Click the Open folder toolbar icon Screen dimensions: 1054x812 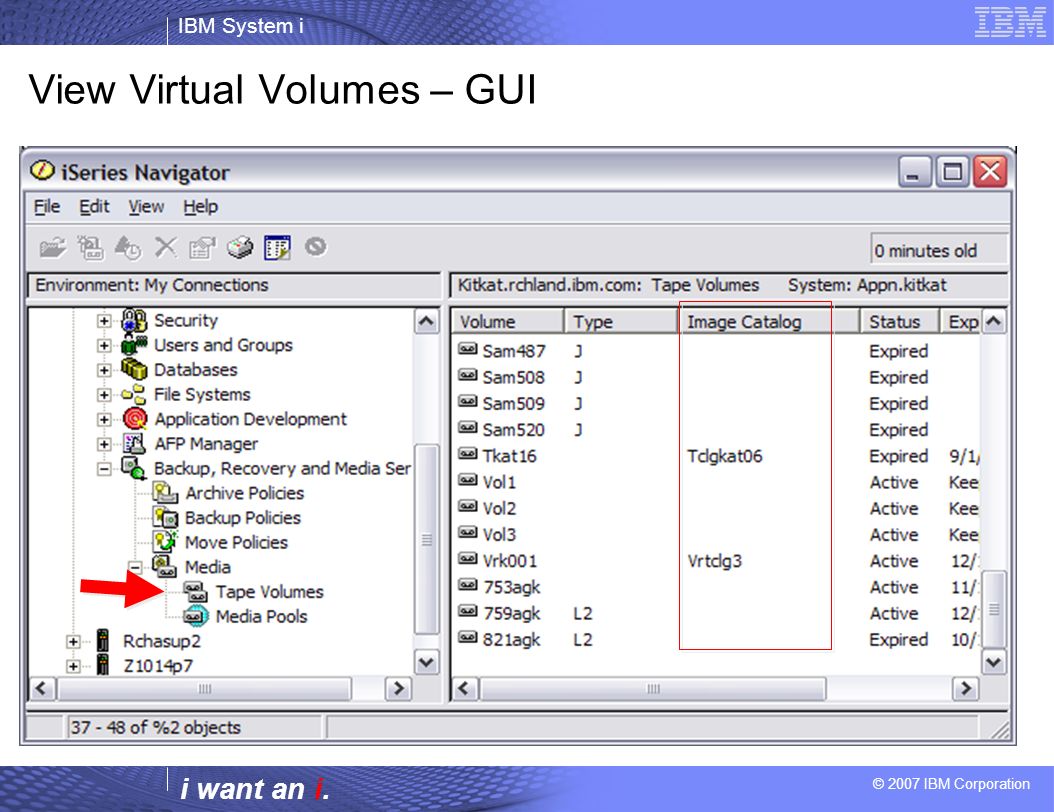pyautogui.click(x=52, y=248)
